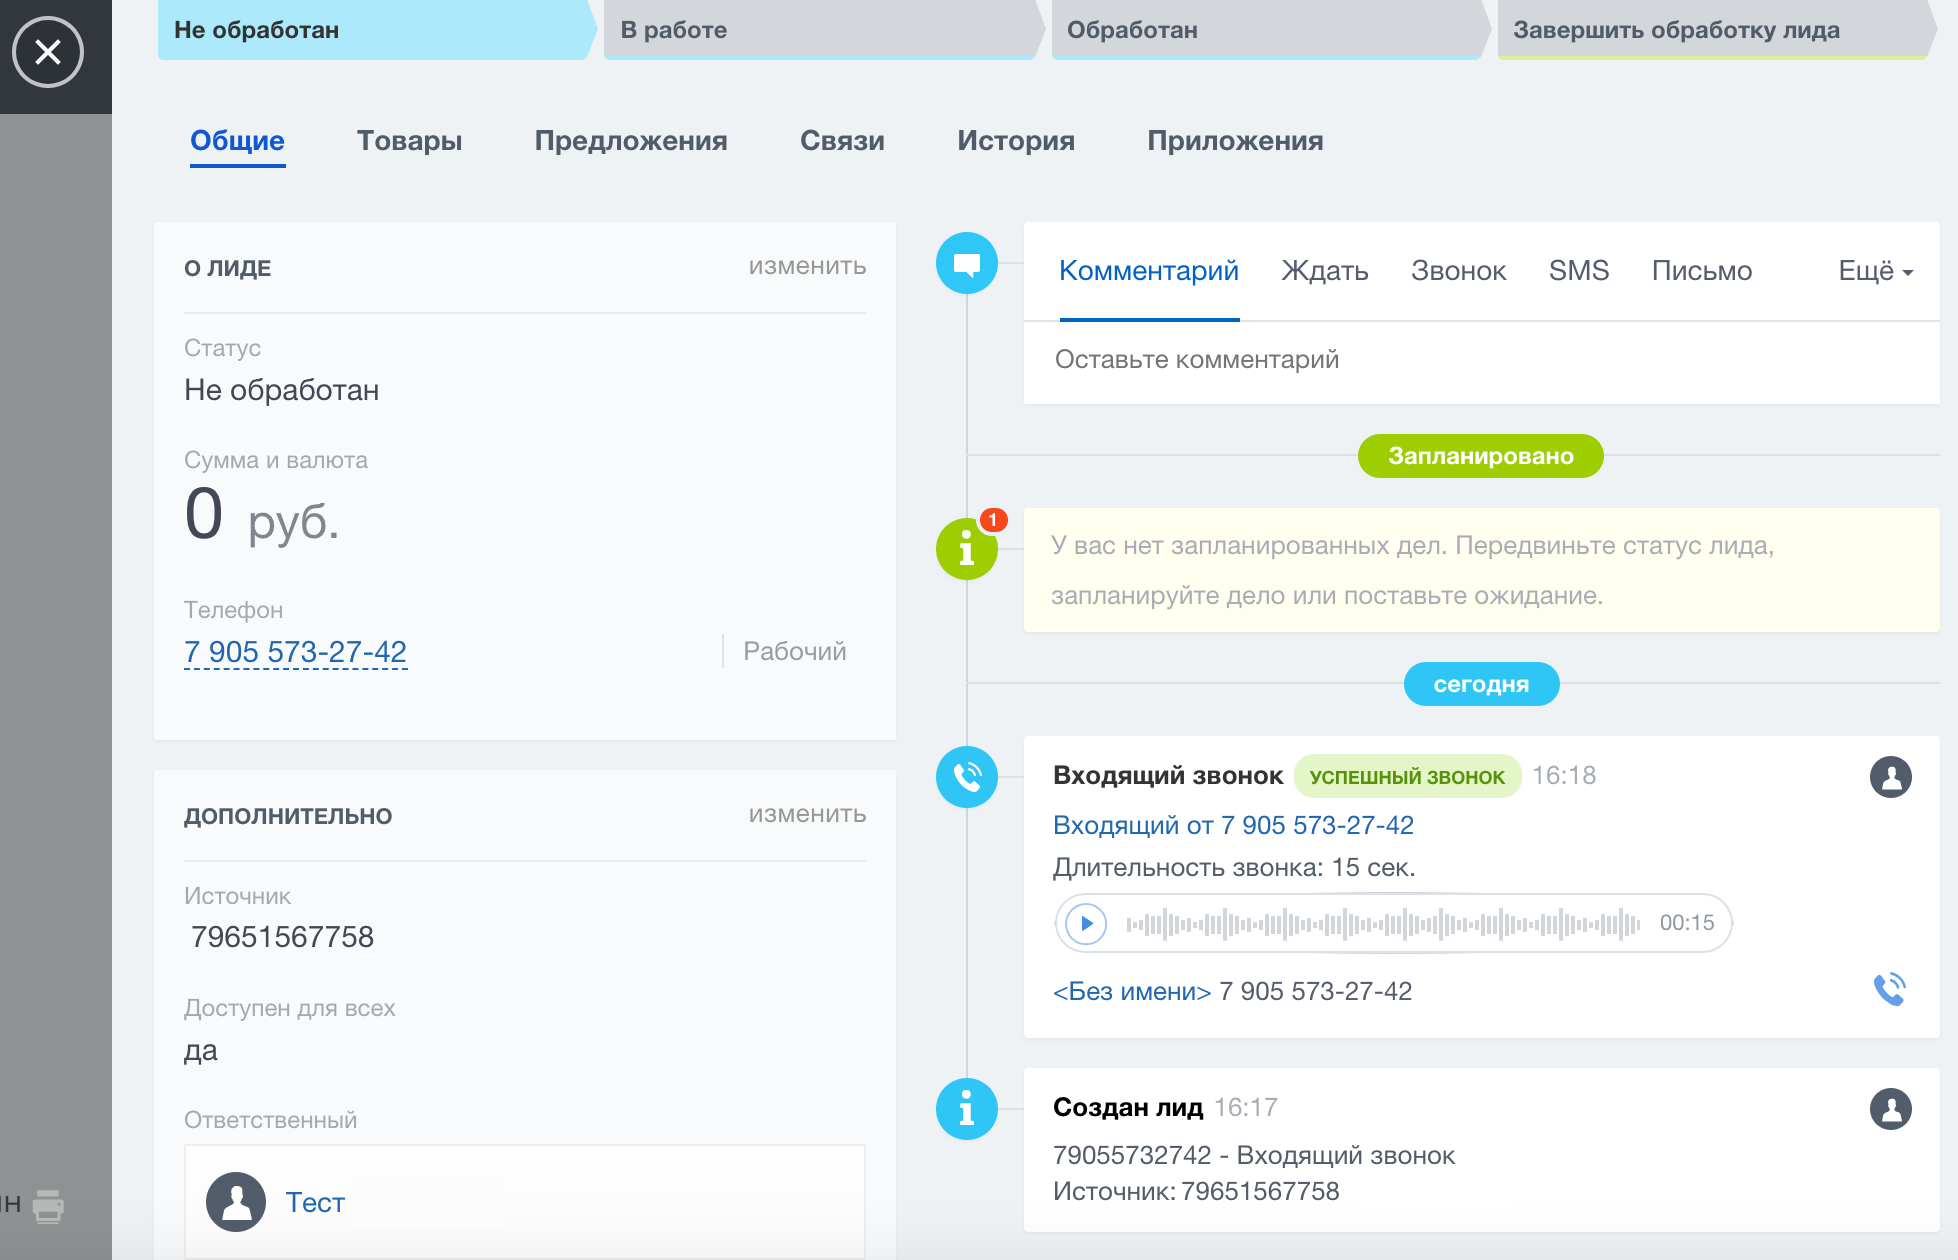
Task: Click the phone number link 7 905 573-27-42
Action: click(x=295, y=652)
